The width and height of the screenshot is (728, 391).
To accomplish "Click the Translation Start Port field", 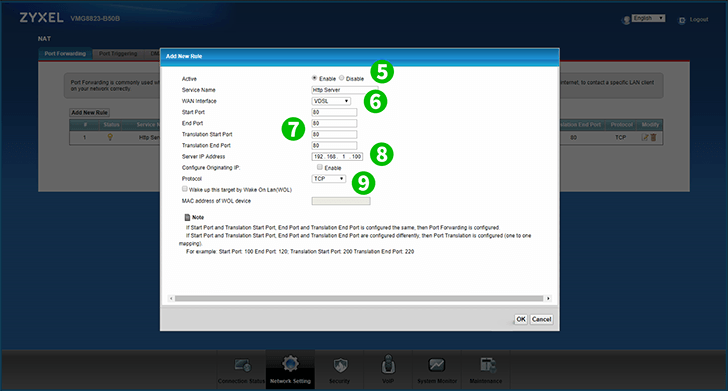I will [334, 134].
